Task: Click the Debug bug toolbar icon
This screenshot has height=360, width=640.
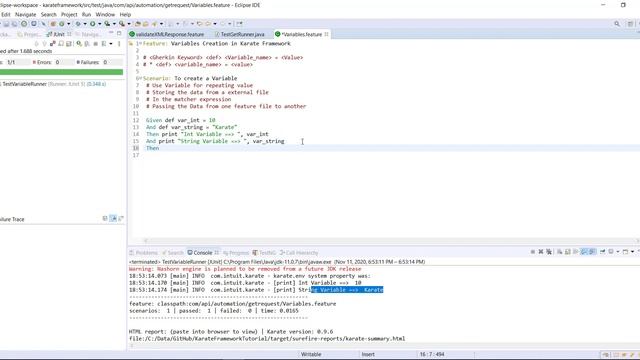Action: click(x=78, y=24)
